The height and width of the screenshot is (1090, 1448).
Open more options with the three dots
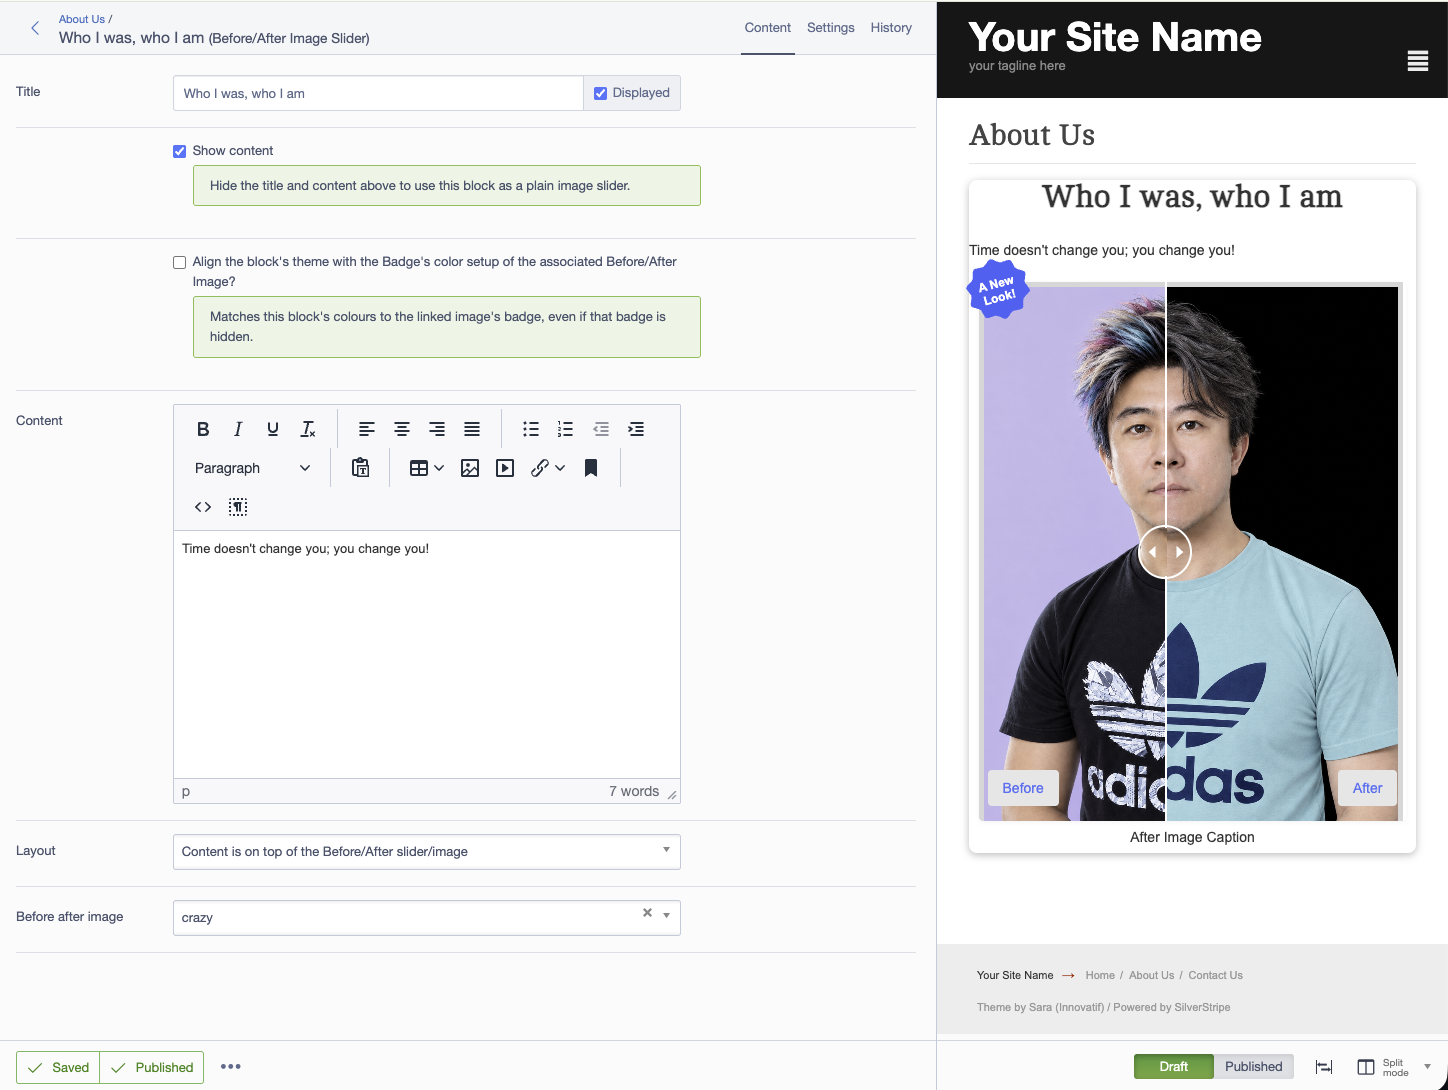[231, 1066]
